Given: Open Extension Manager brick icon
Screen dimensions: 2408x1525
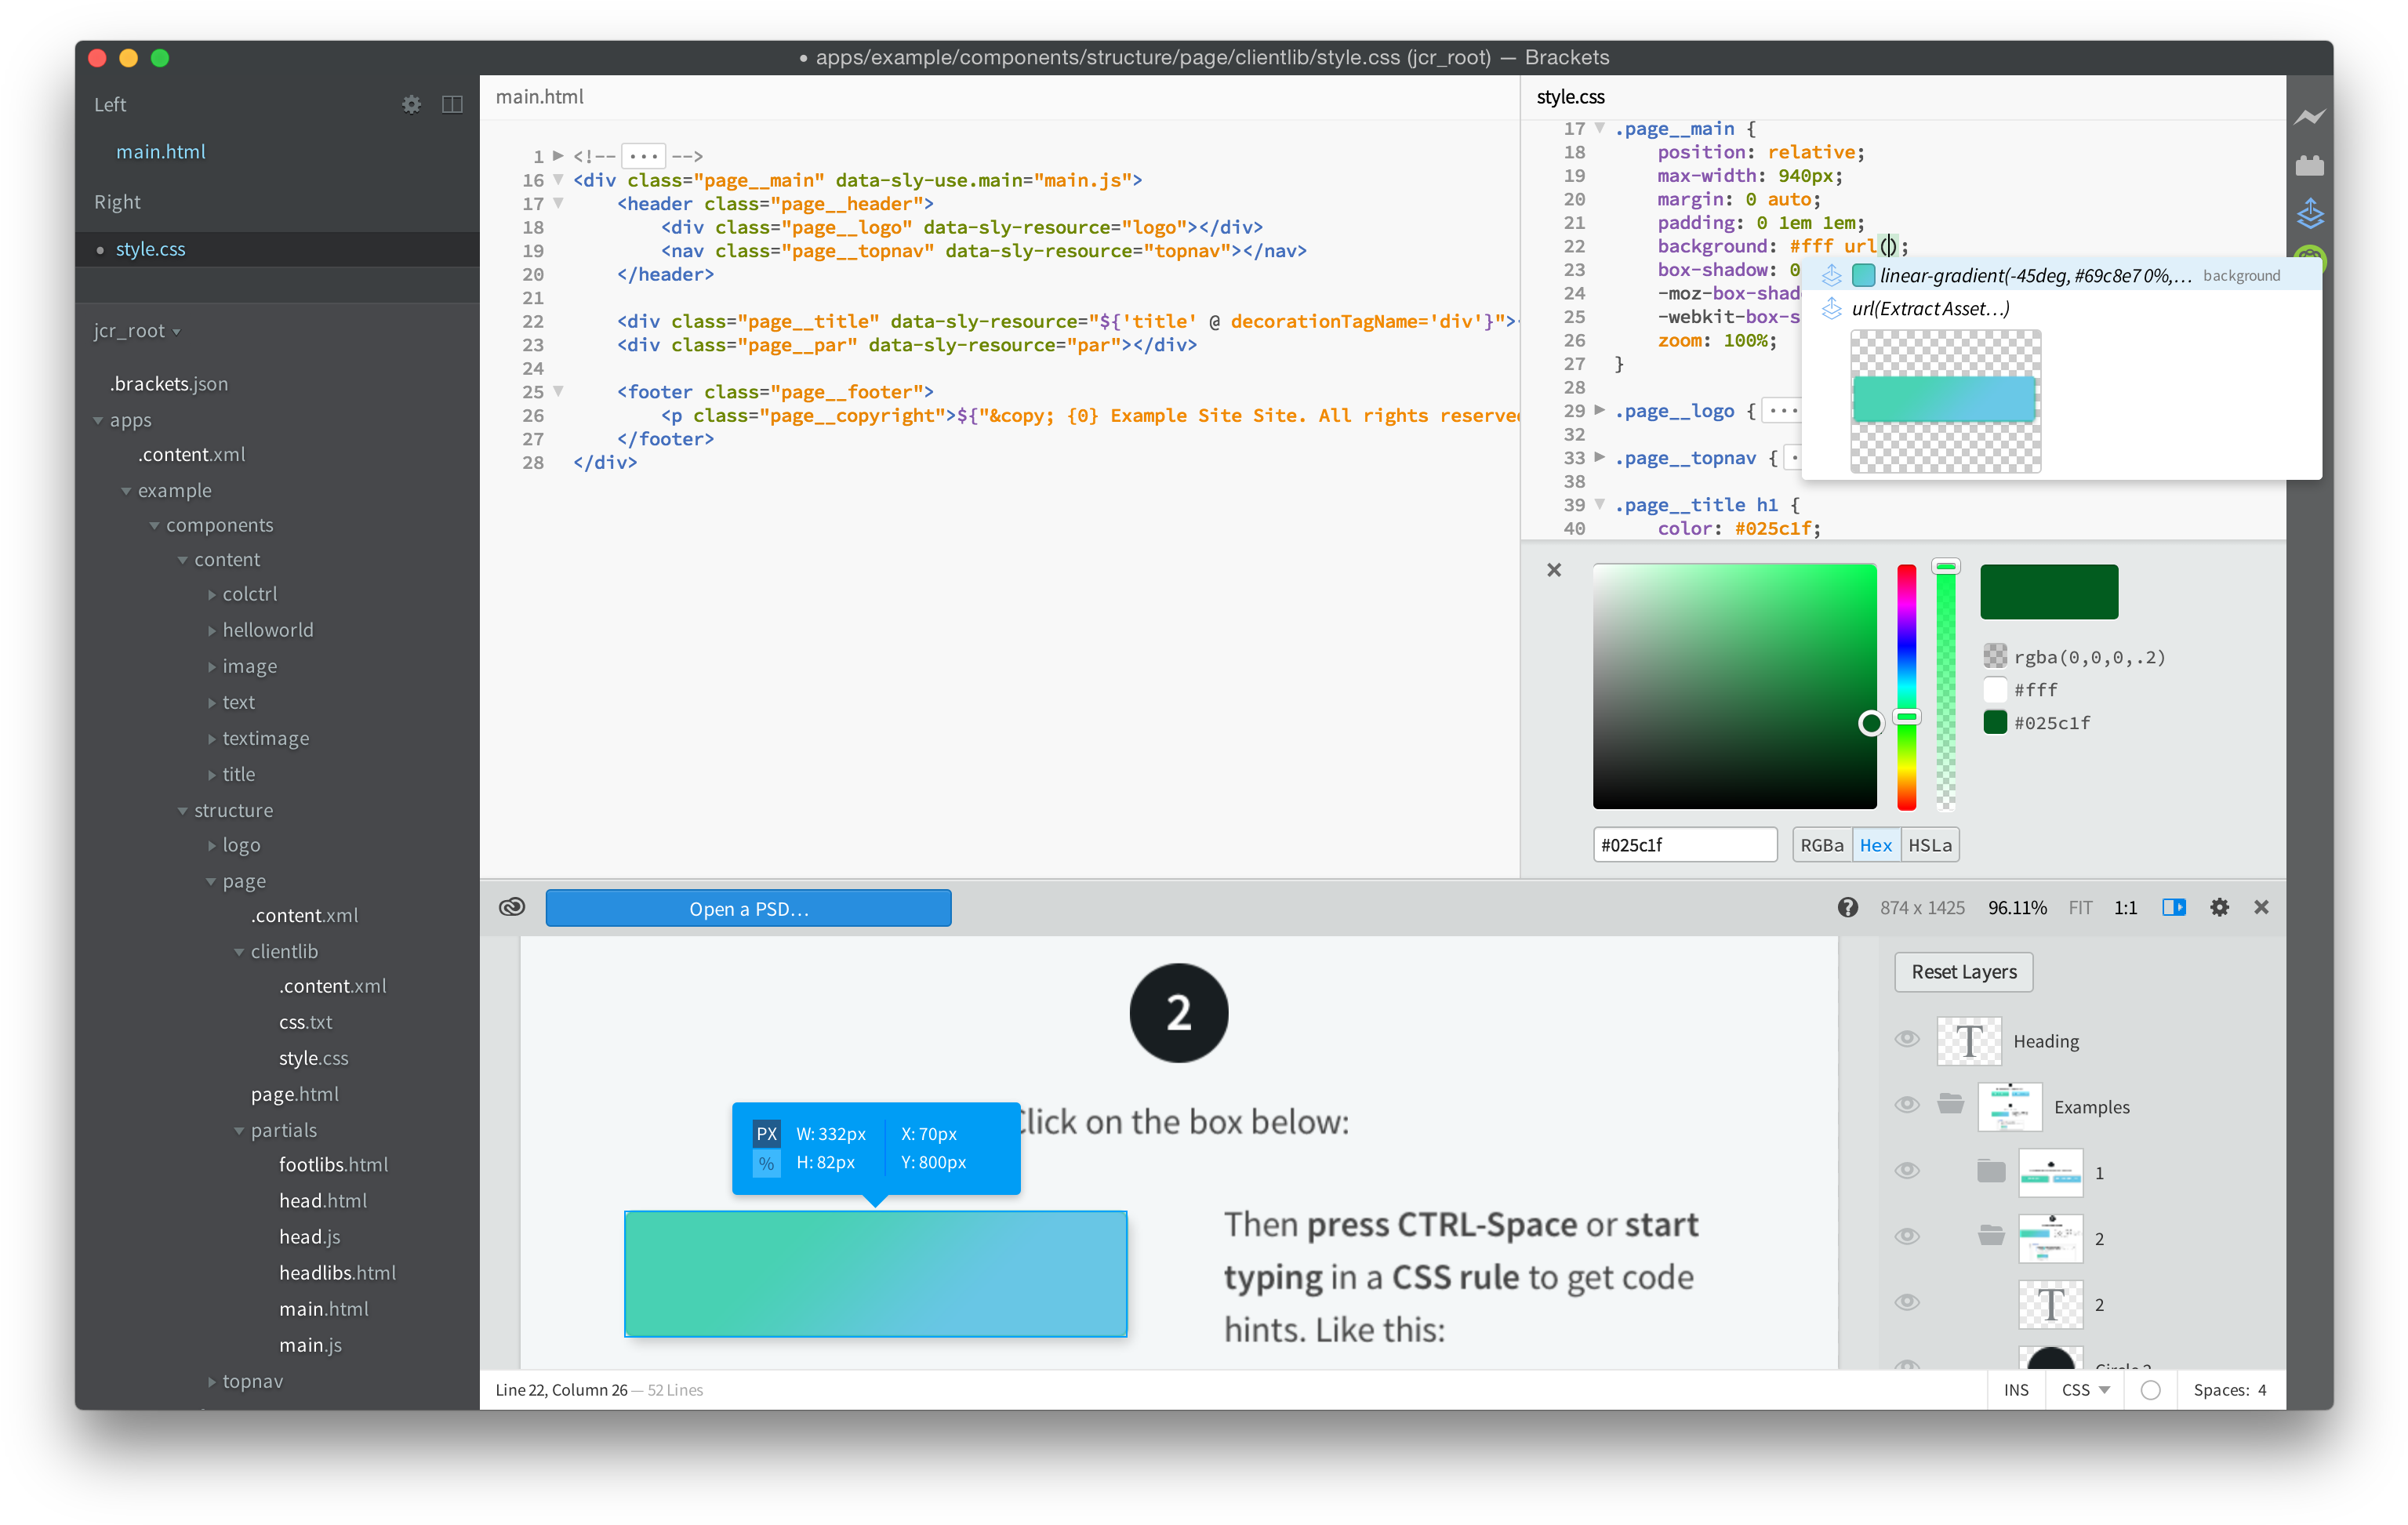Looking at the screenshot, I should (x=2309, y=165).
